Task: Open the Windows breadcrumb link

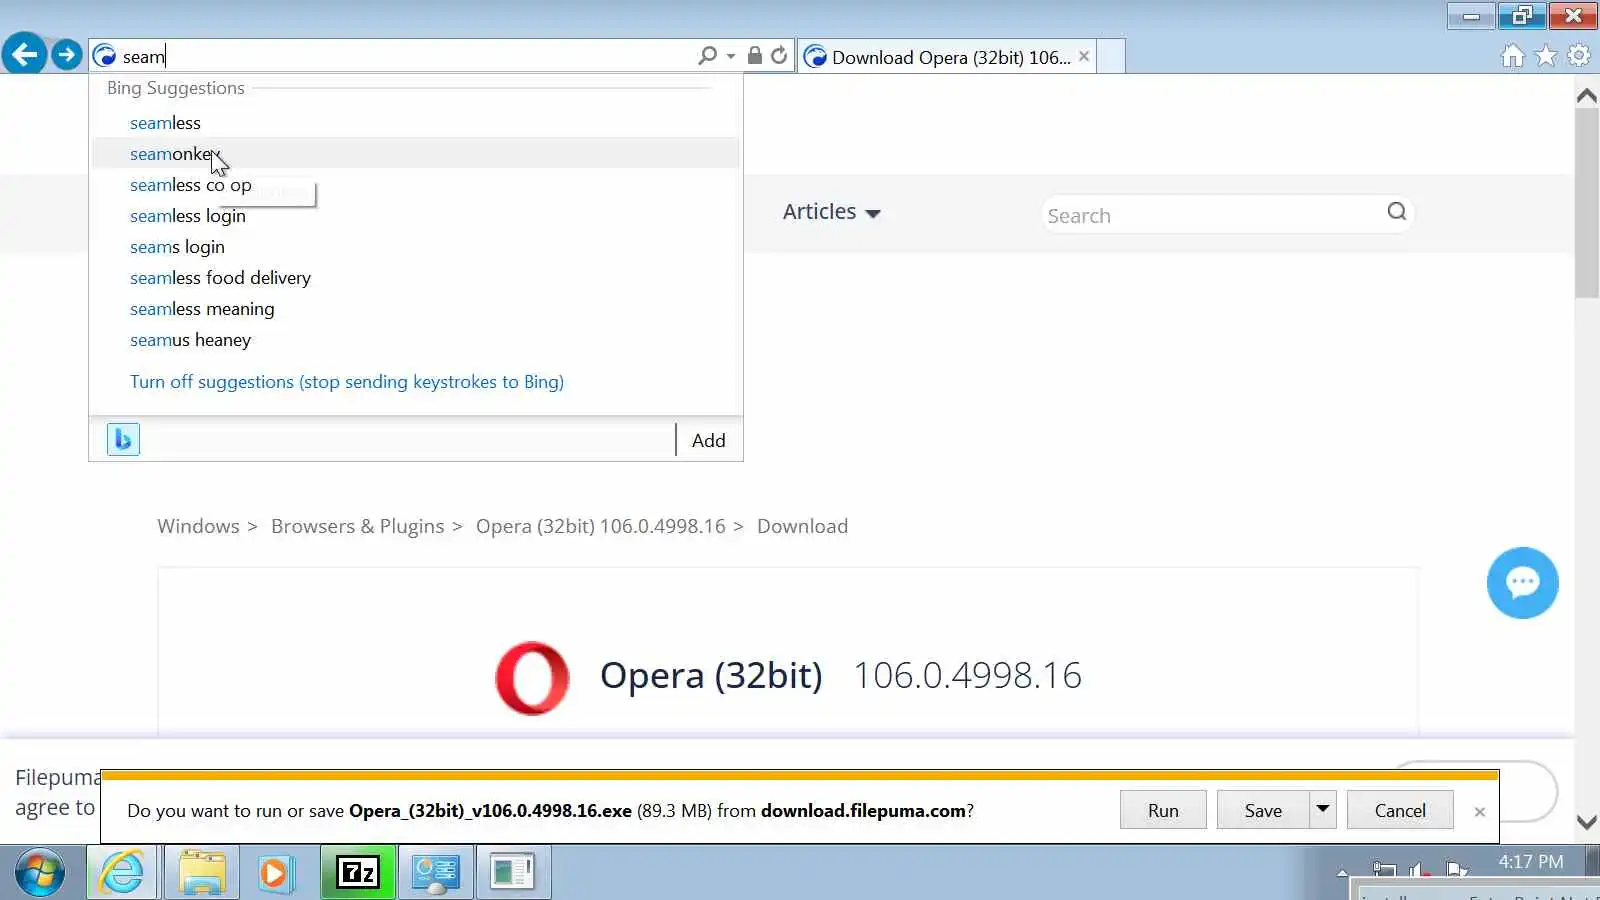Action: click(198, 526)
